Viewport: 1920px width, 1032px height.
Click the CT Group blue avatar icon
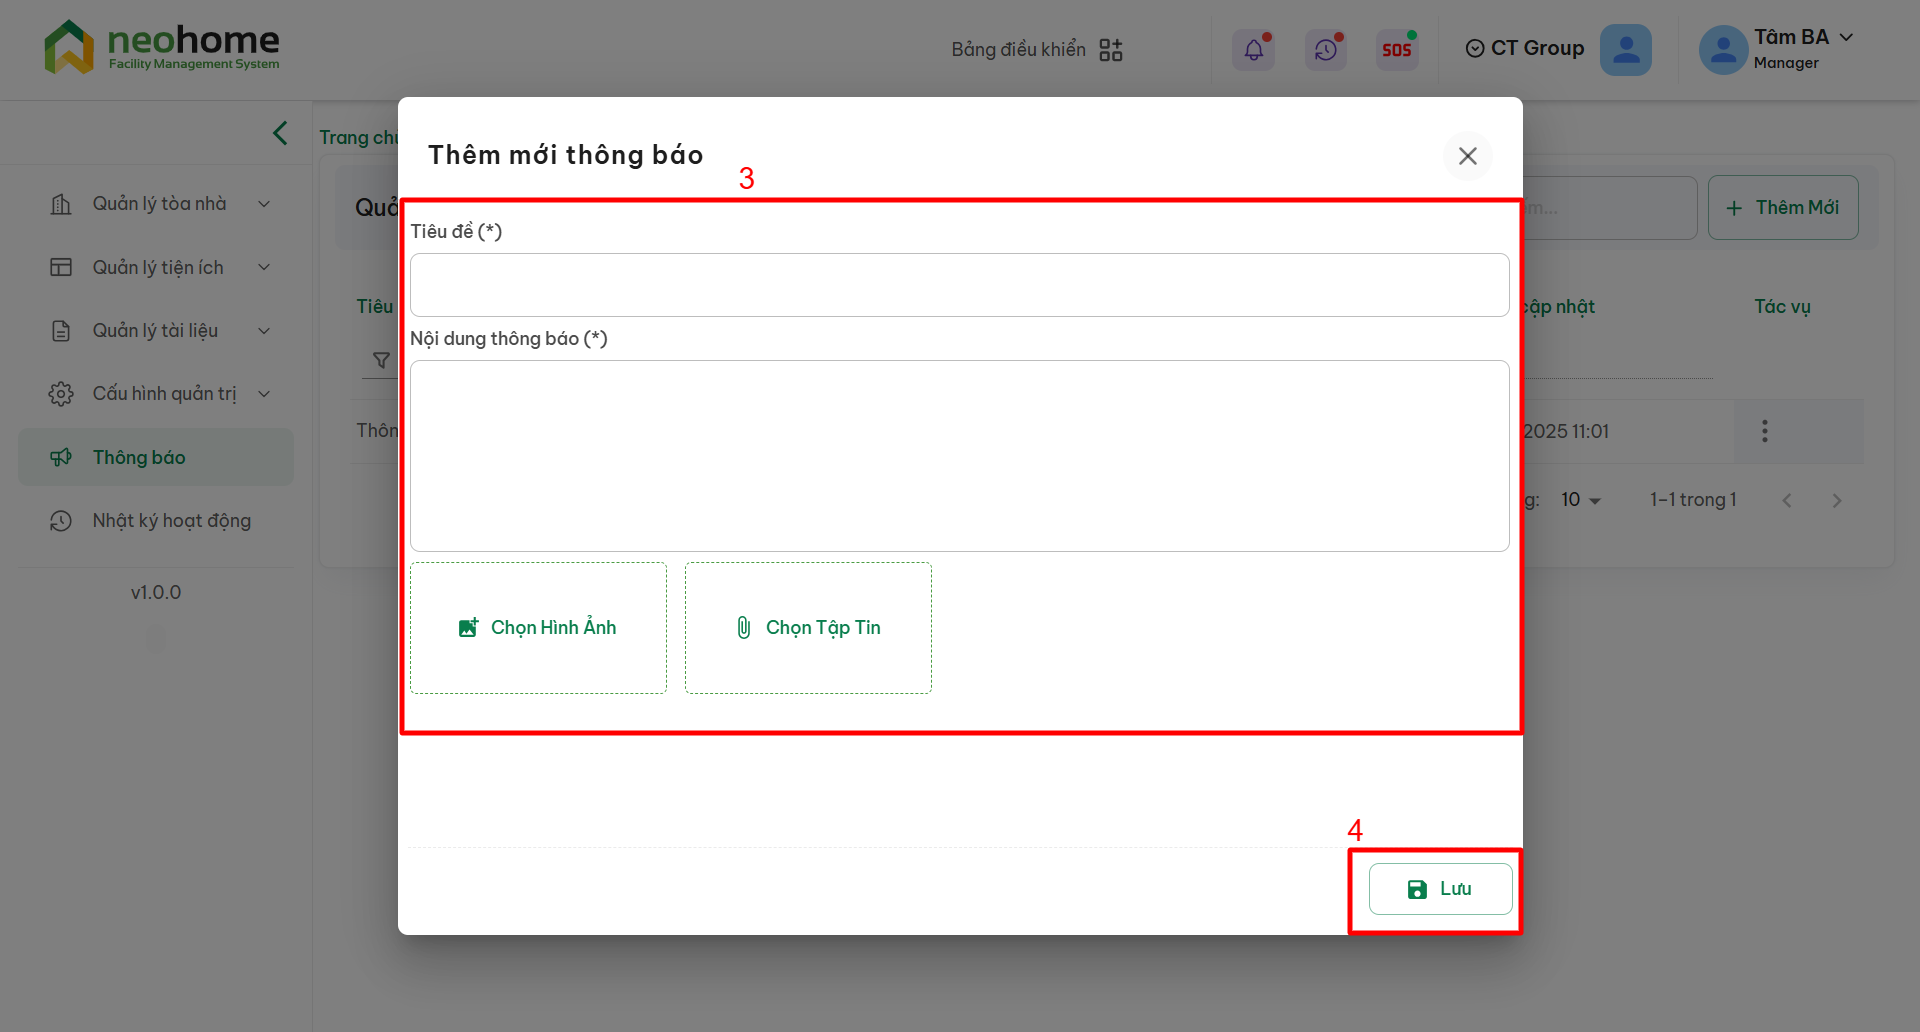pyautogui.click(x=1625, y=49)
